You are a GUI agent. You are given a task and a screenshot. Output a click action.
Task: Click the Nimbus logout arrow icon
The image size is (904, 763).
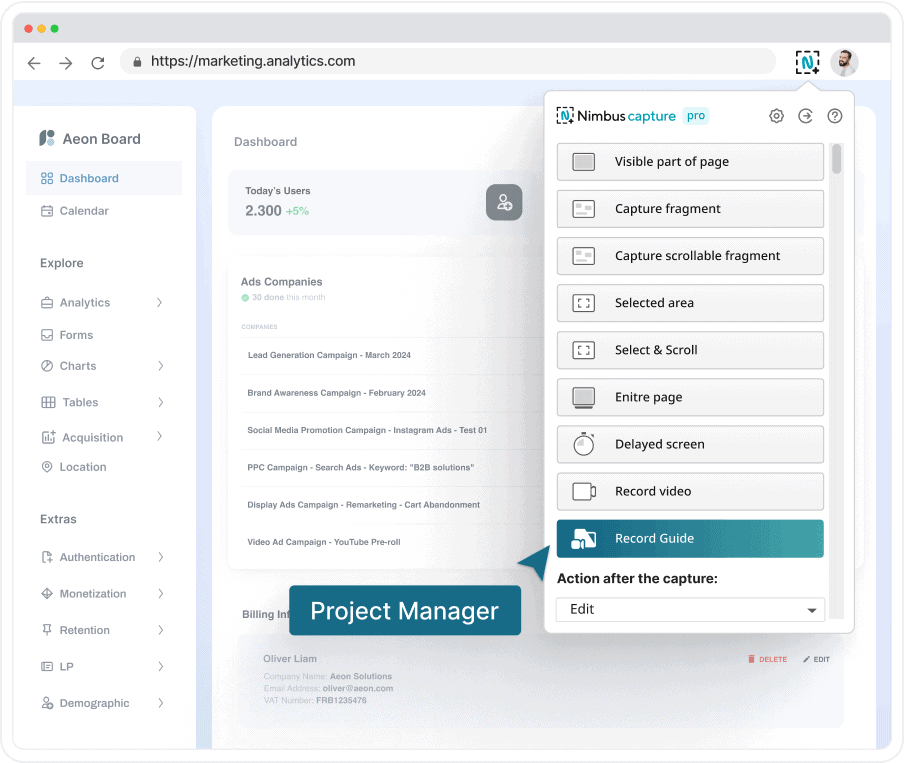pos(805,116)
